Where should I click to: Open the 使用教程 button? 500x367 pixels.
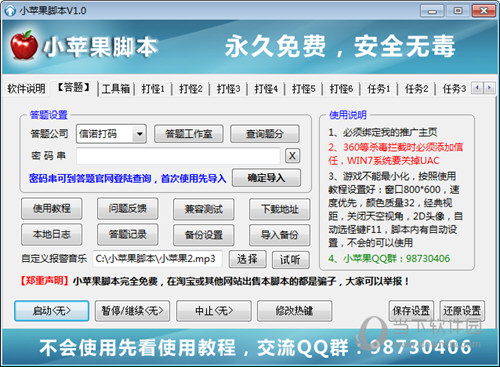coord(52,209)
